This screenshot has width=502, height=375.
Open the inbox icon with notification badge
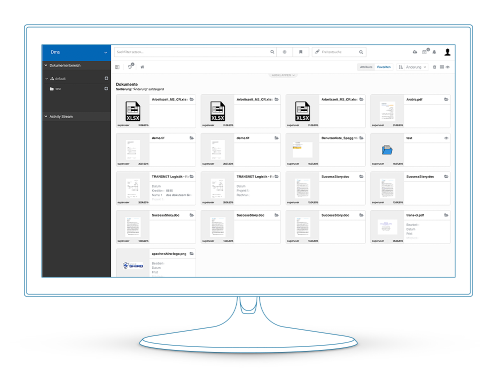[x=425, y=52]
